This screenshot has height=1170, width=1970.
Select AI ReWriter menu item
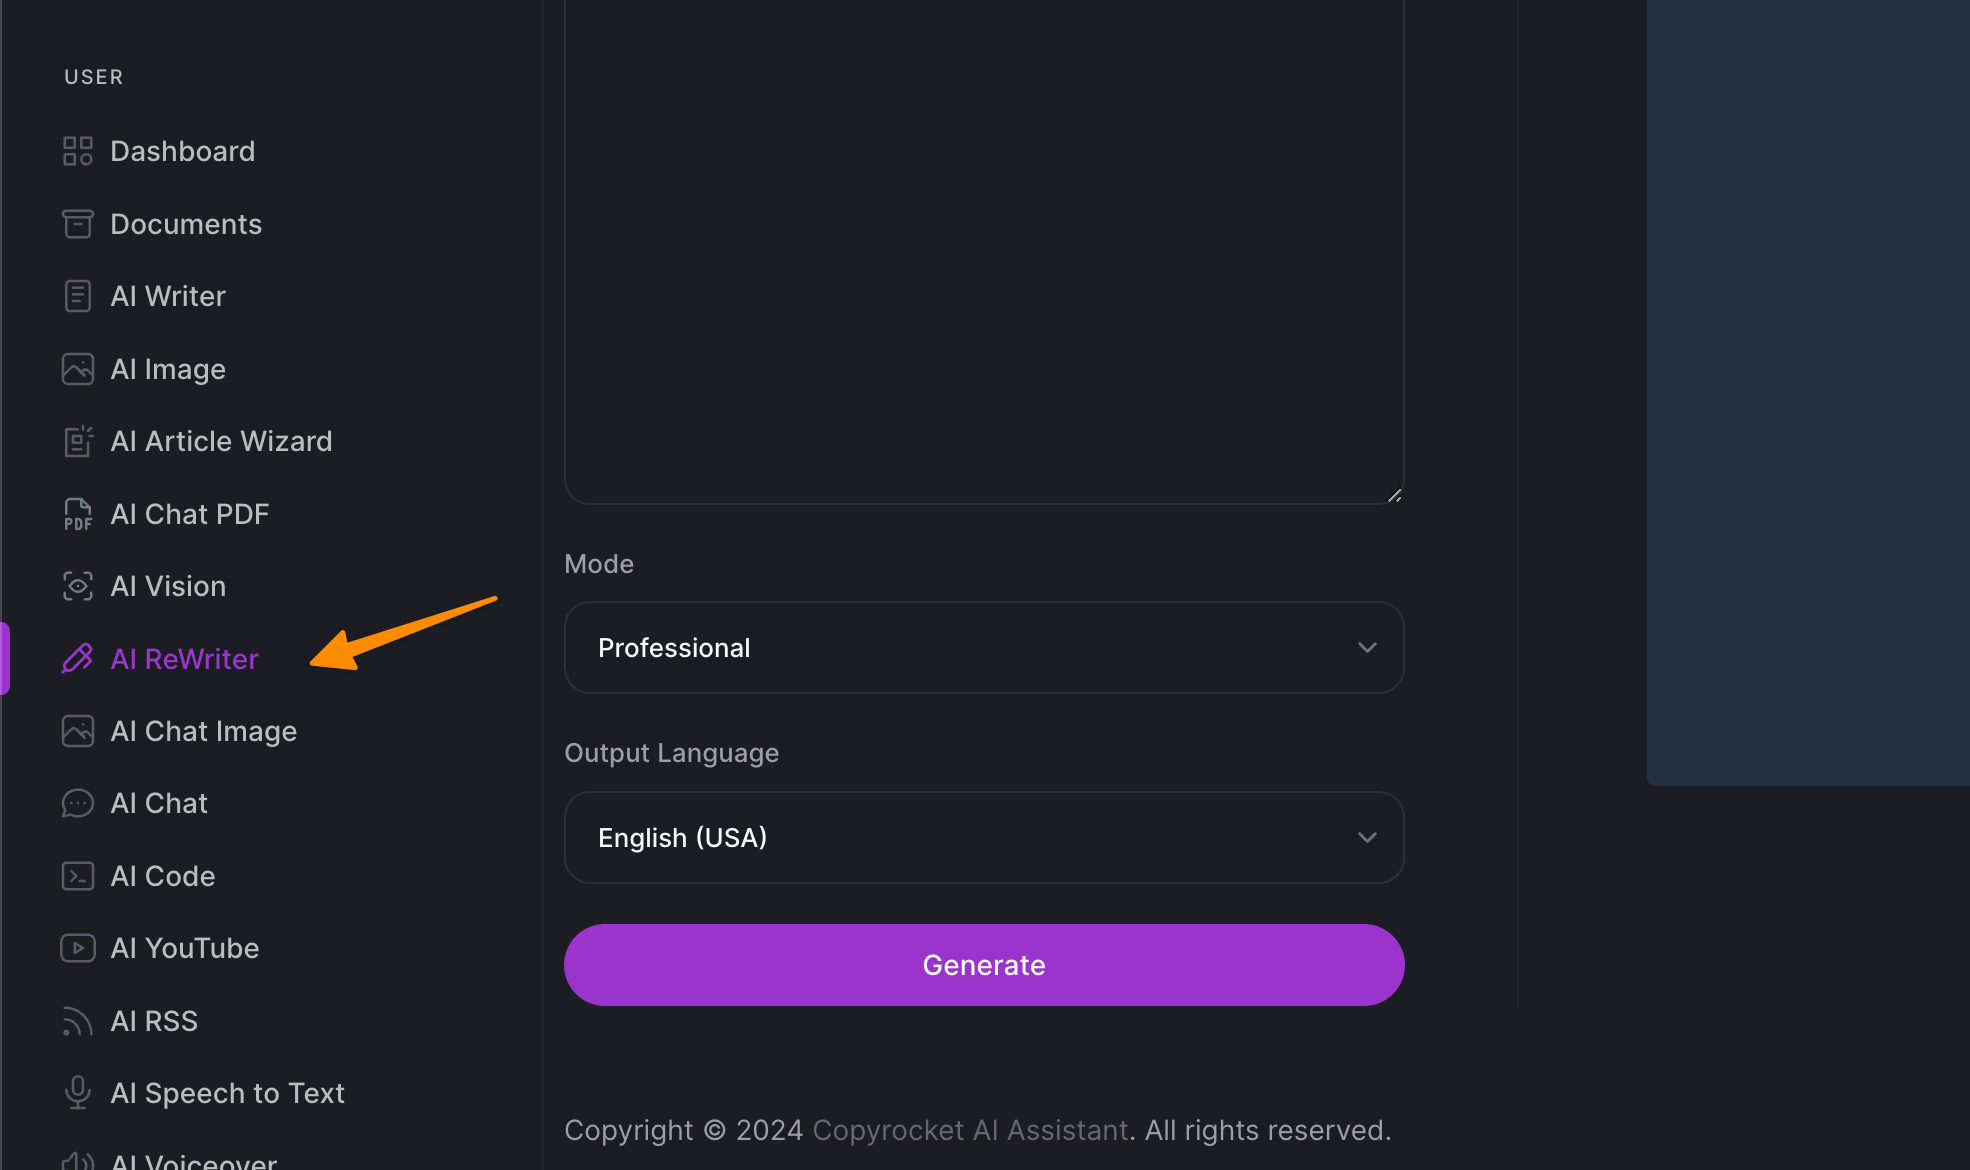(184, 659)
